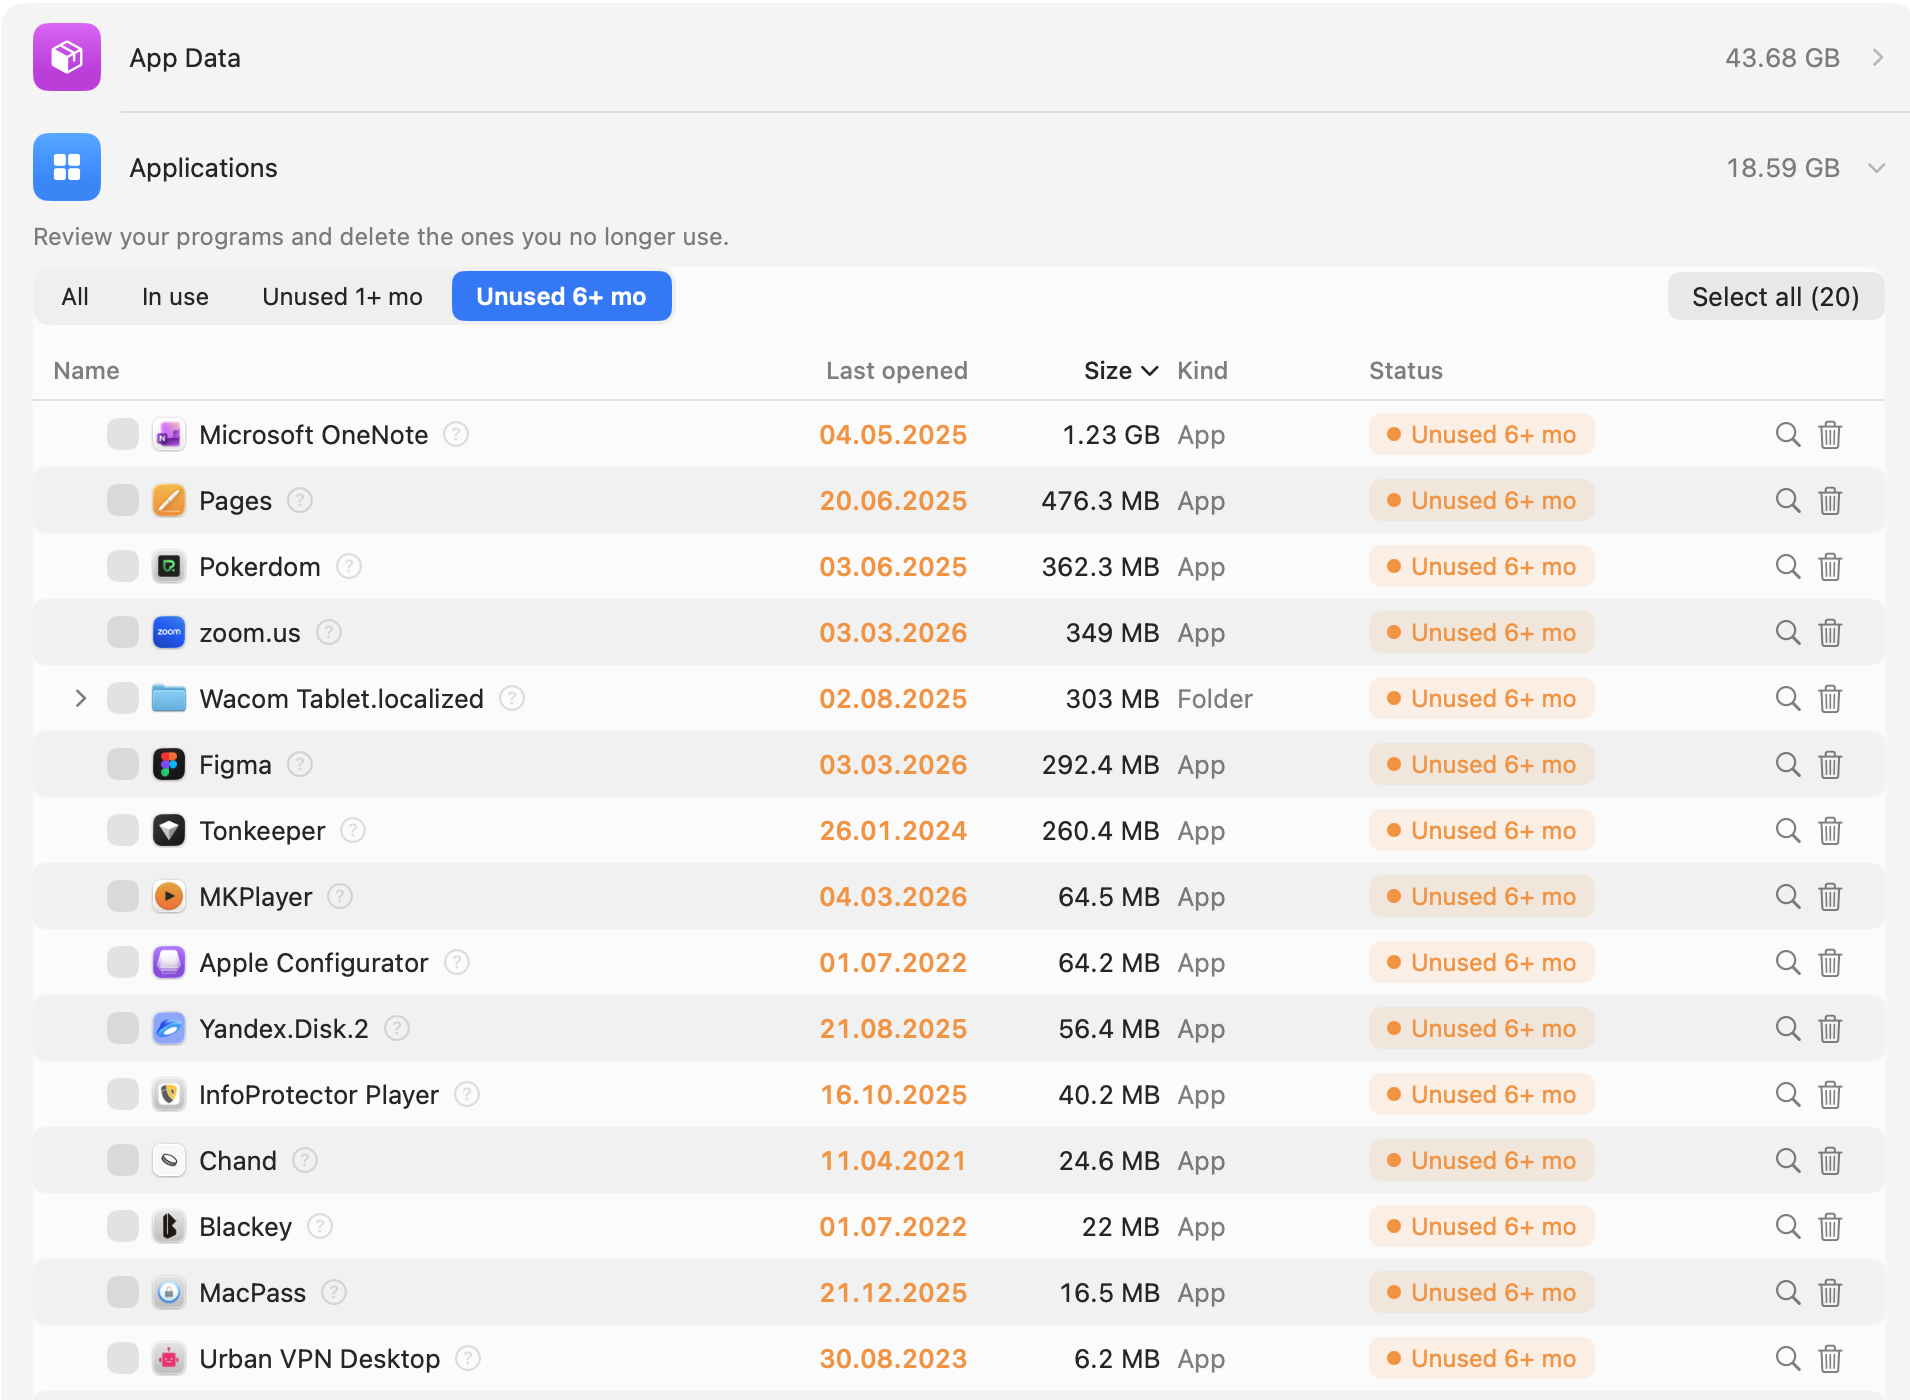Show info for Urban VPN Desktop
This screenshot has width=1910, height=1400.
pos(468,1358)
